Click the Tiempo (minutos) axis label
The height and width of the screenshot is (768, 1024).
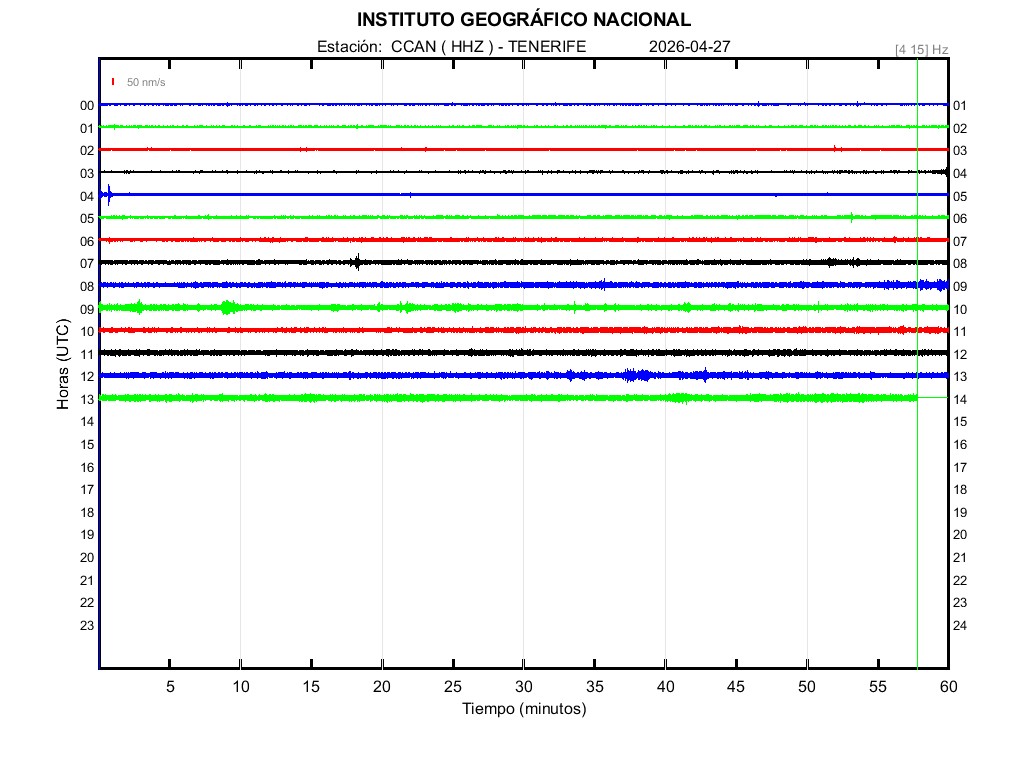[x=523, y=709]
